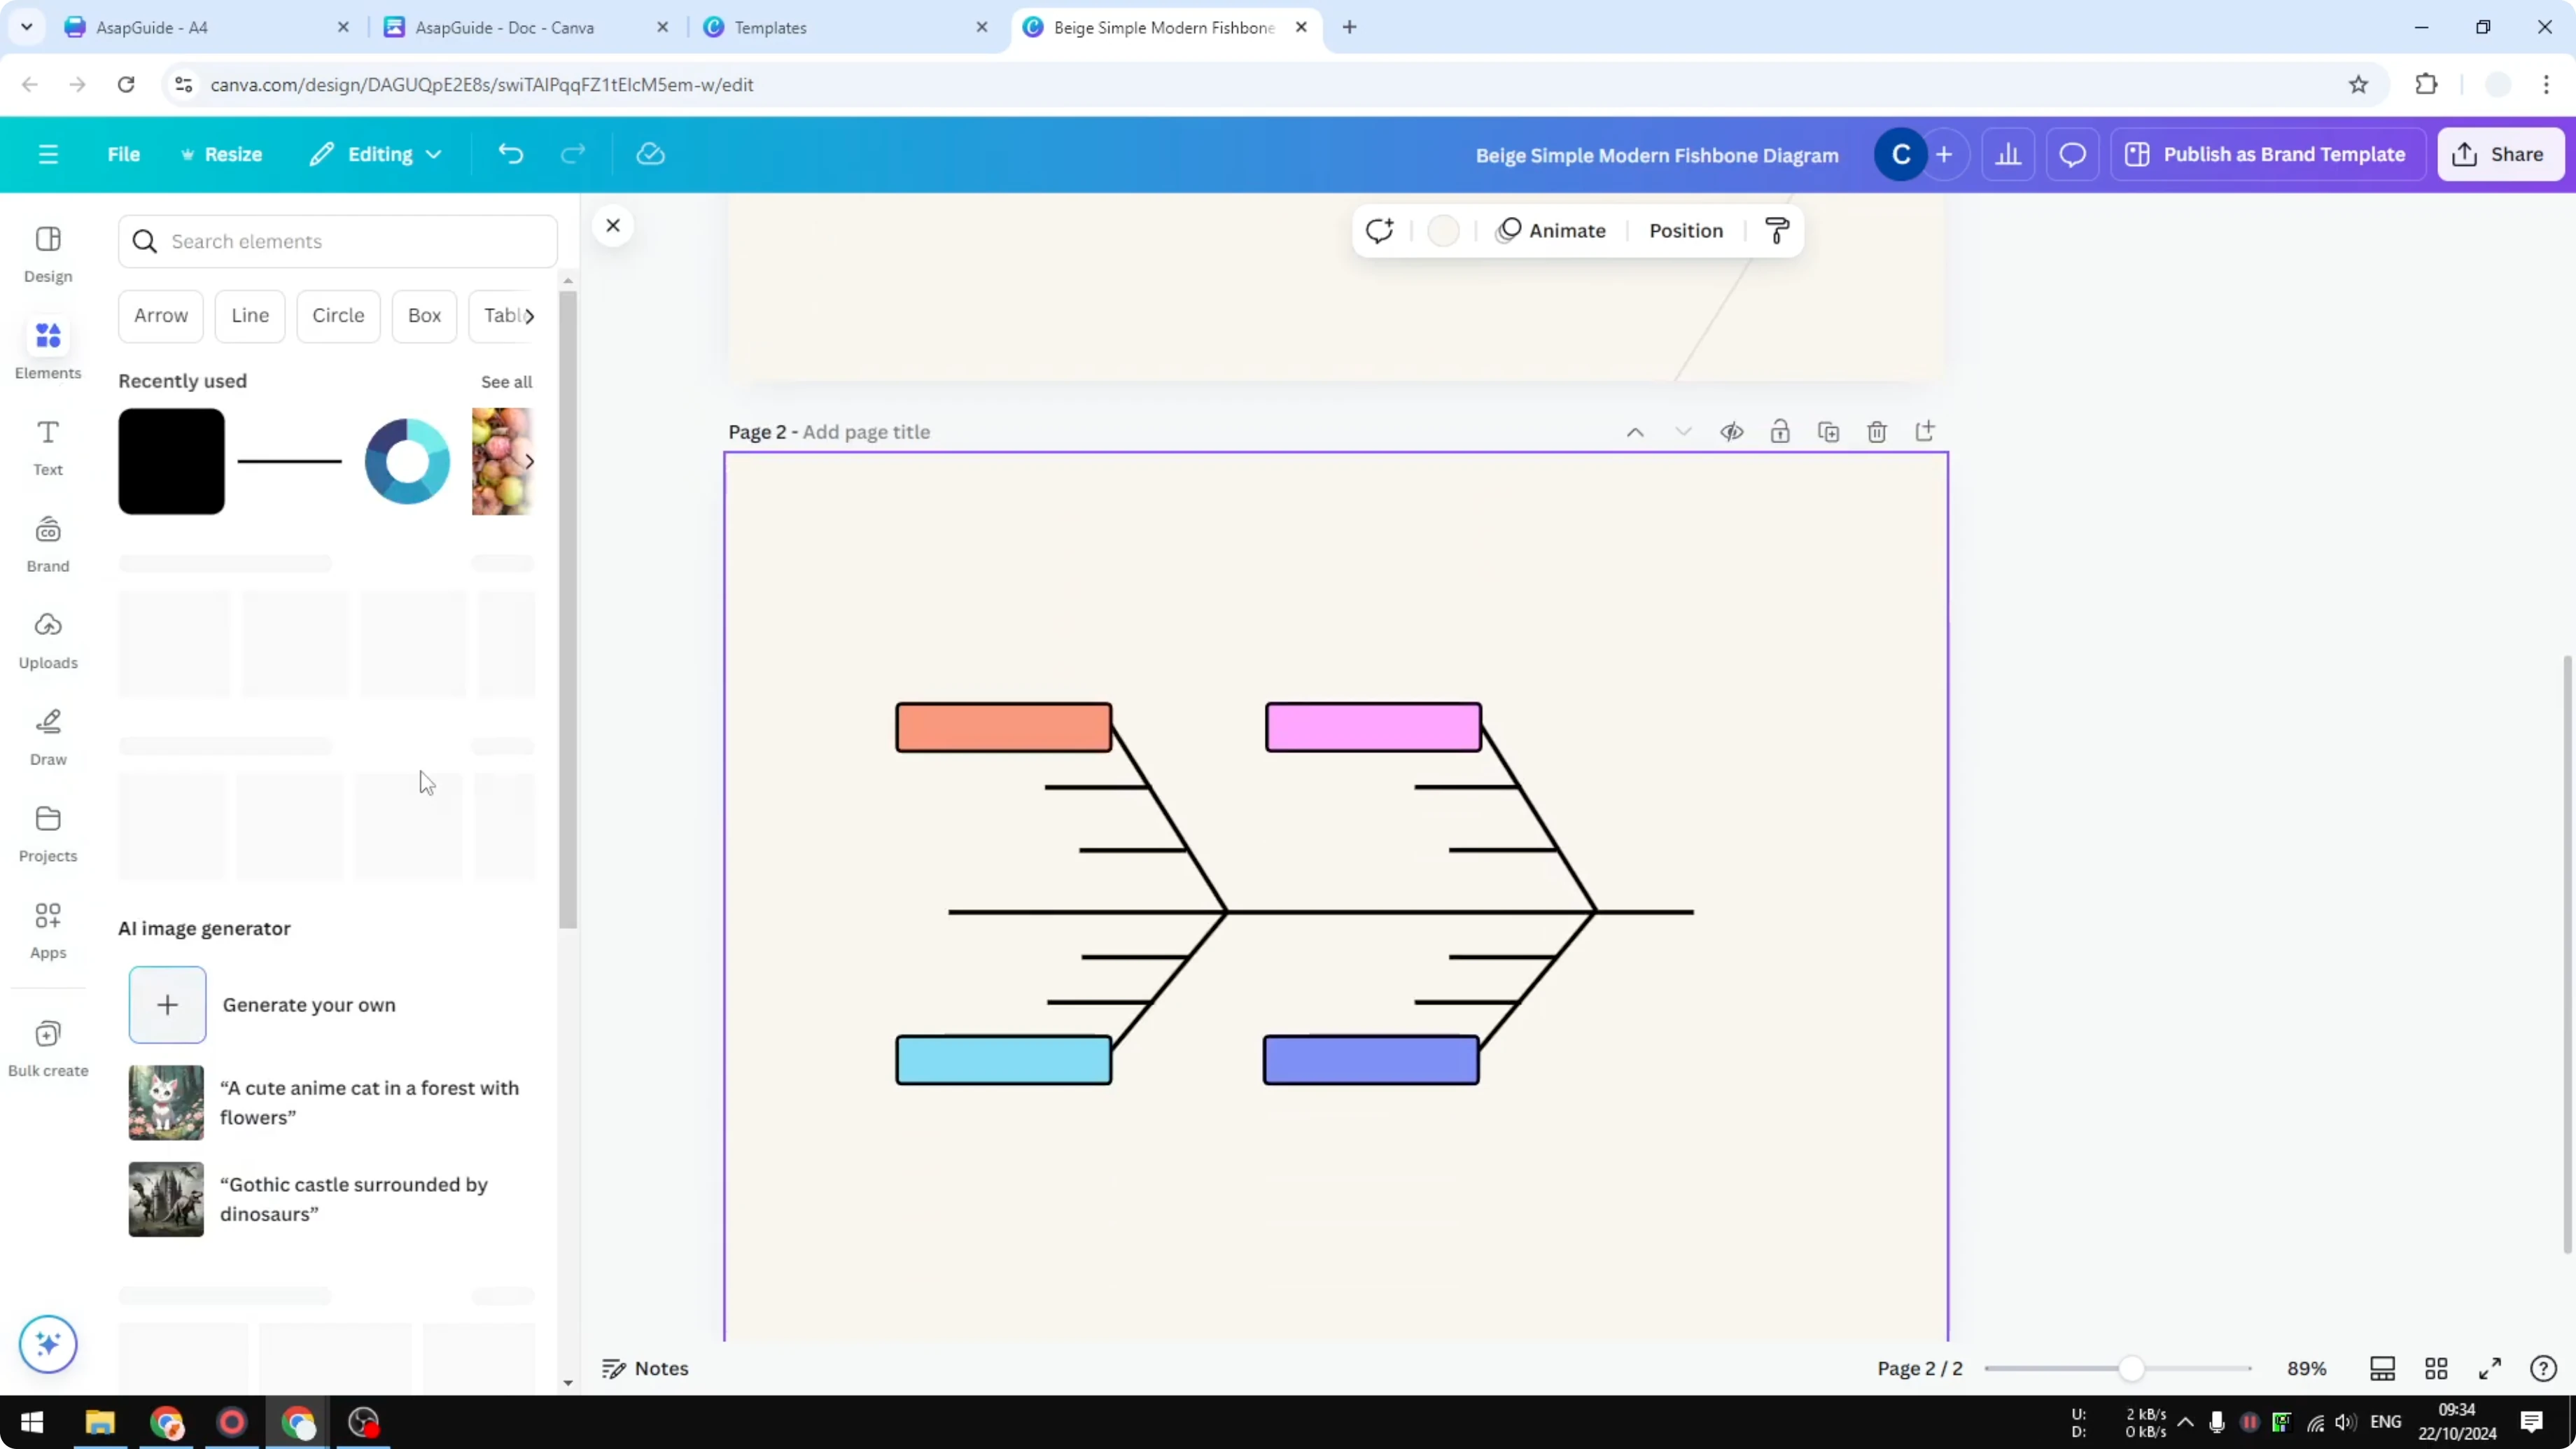Lock the current page
Image resolution: width=2576 pixels, height=1449 pixels.
pyautogui.click(x=1781, y=431)
